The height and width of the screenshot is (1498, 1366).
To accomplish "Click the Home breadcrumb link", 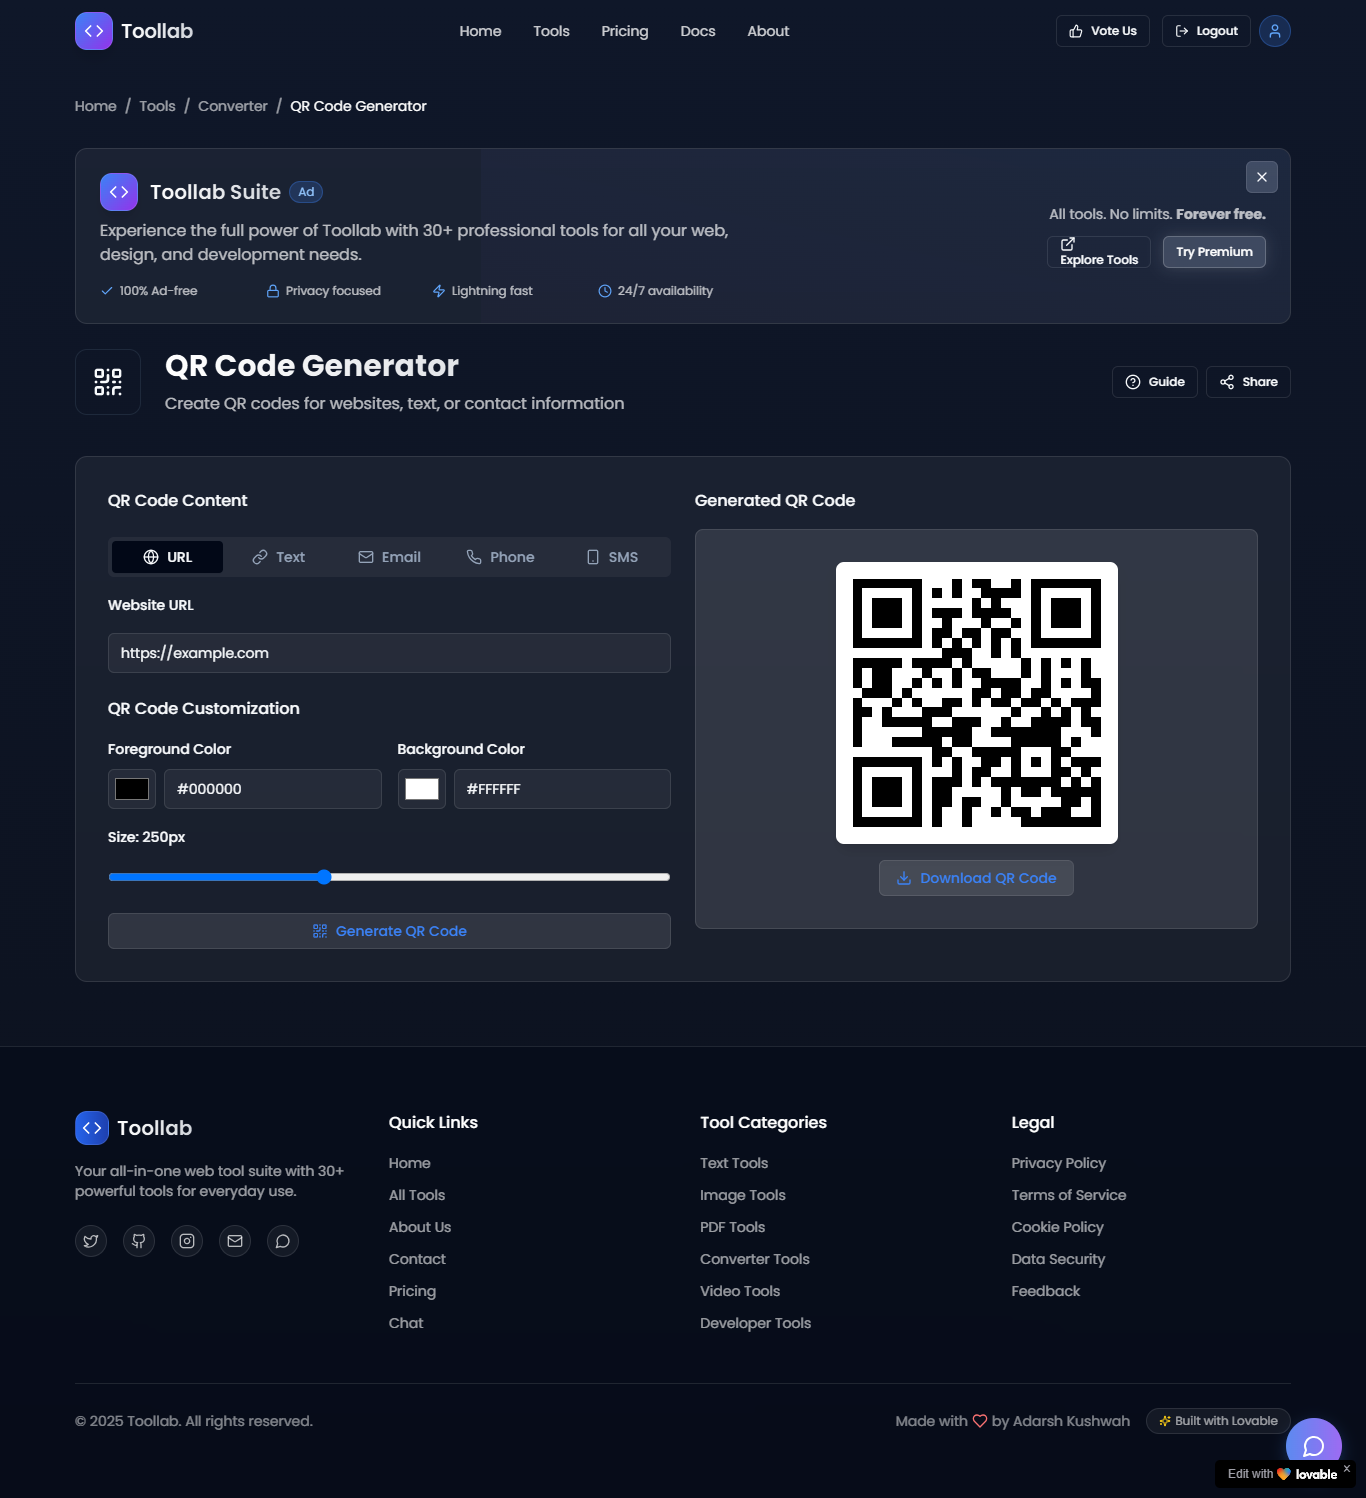I will (96, 106).
